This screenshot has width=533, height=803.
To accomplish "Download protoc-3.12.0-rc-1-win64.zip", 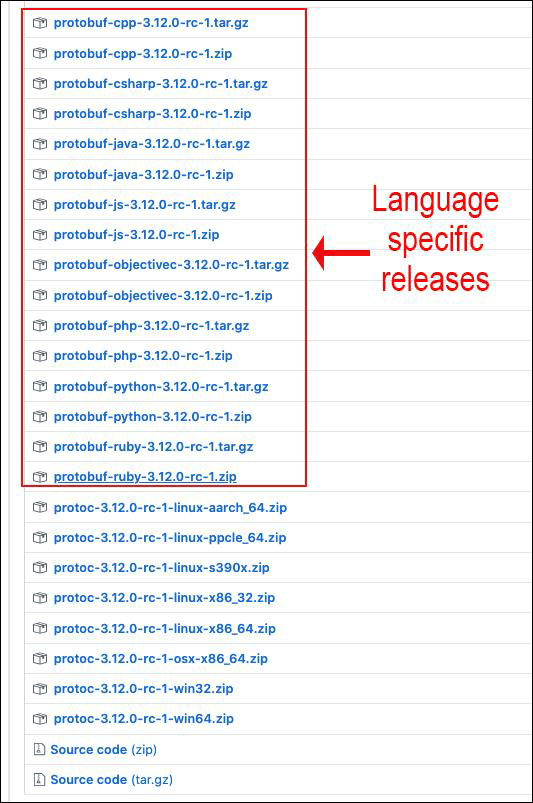I will point(144,719).
